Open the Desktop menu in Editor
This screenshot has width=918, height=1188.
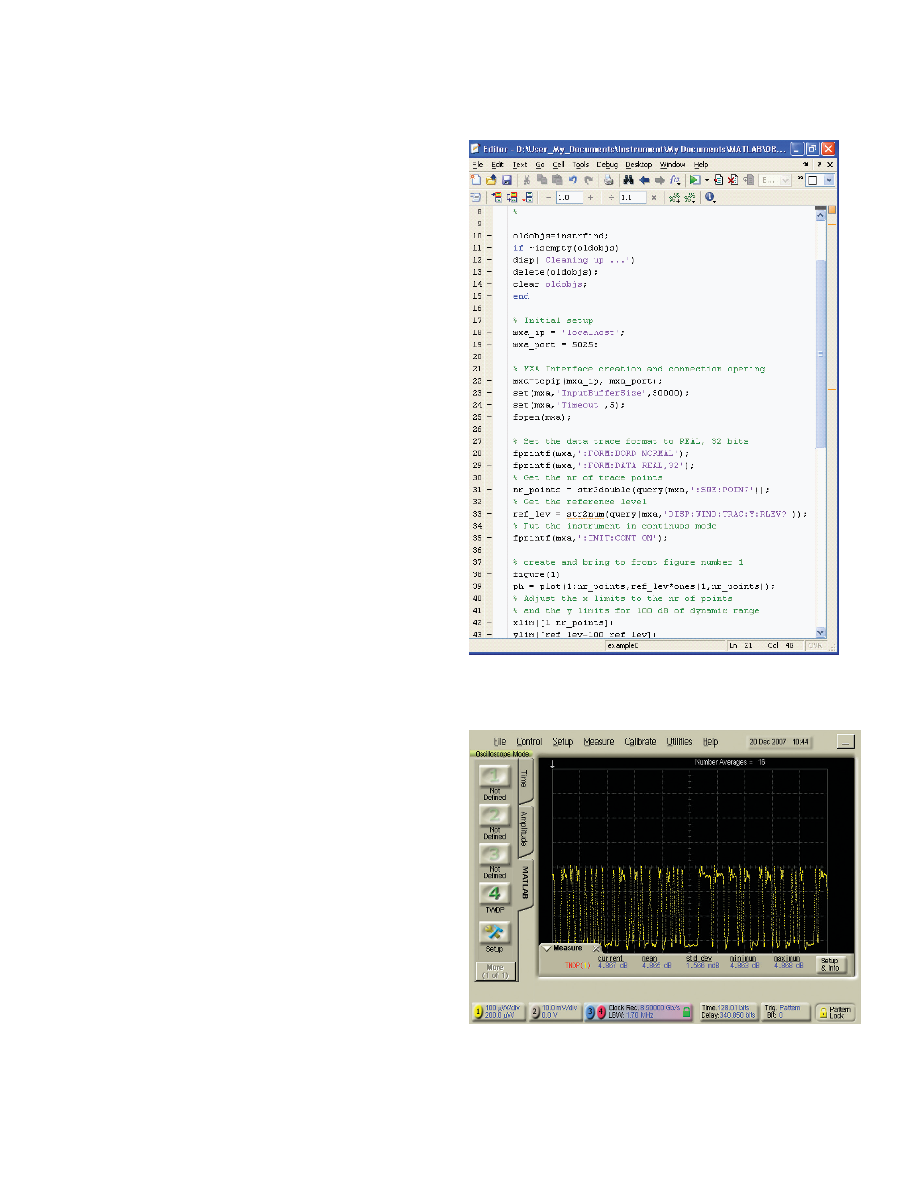coord(639,164)
